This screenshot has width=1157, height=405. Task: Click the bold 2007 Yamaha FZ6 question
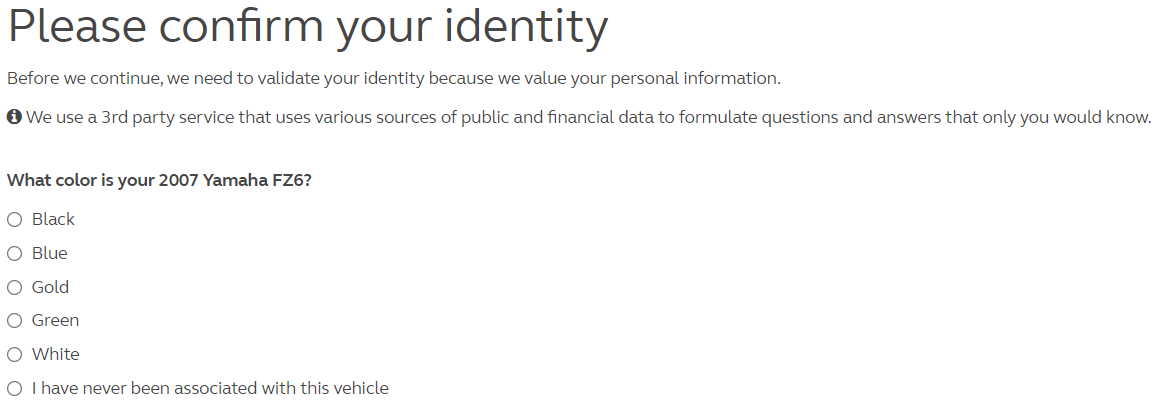tap(160, 181)
